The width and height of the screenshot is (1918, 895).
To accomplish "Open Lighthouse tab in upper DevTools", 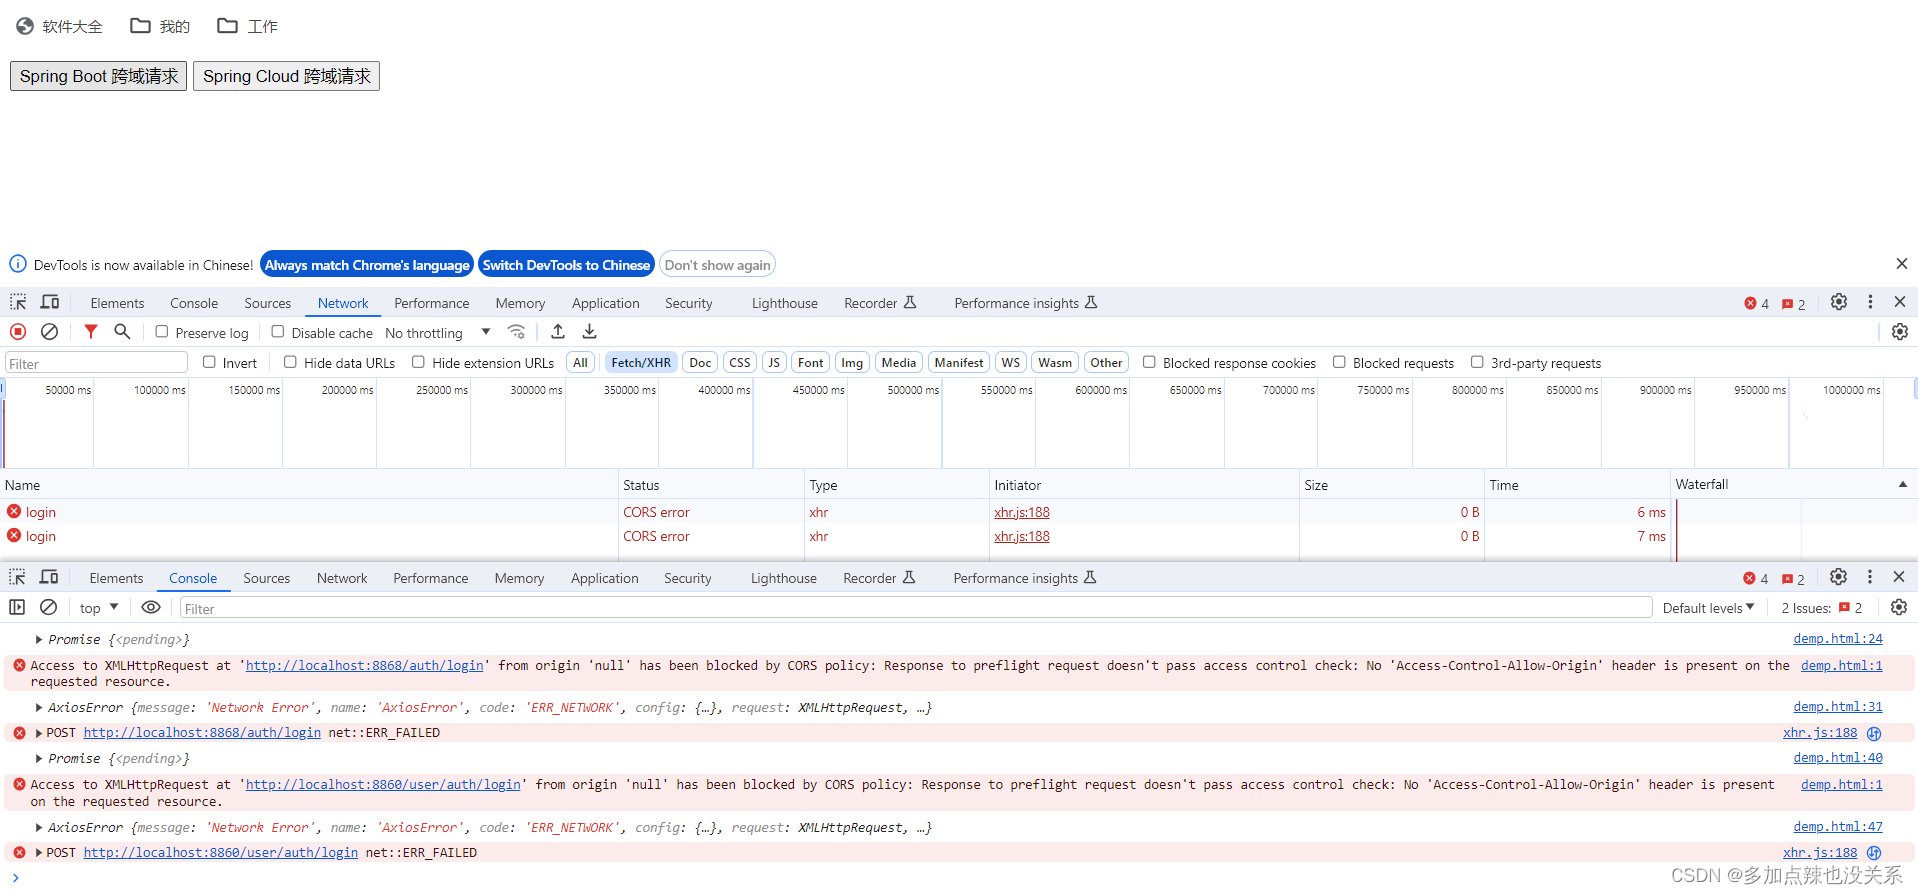I will pos(785,303).
